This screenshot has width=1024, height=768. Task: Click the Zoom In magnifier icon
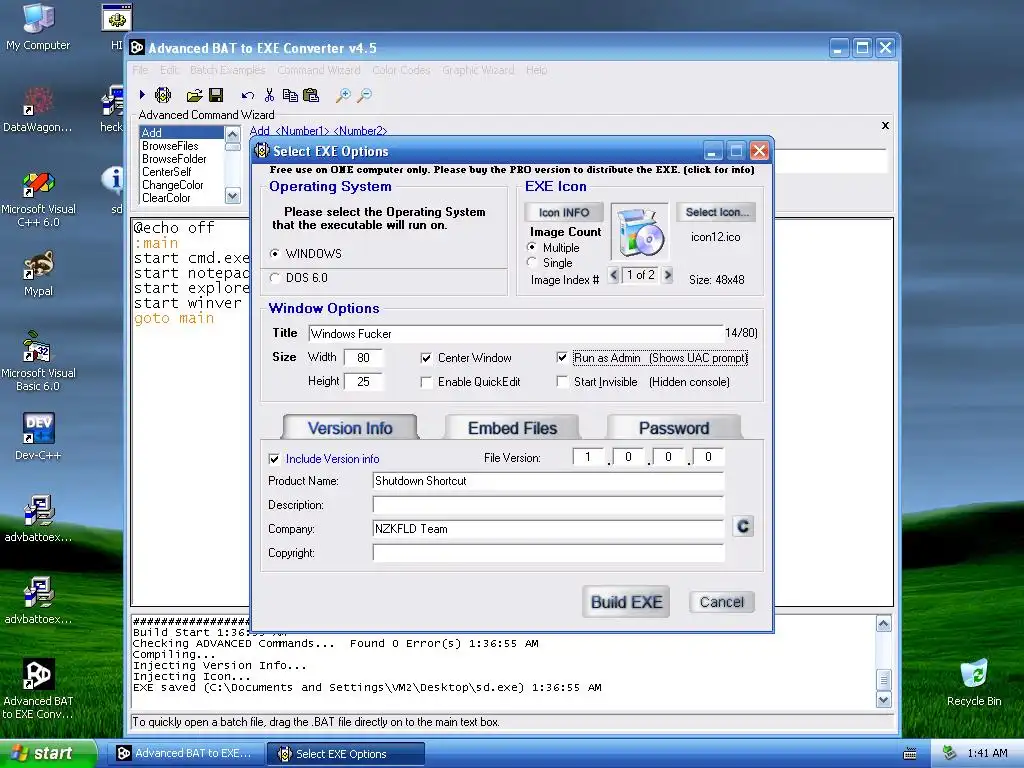pyautogui.click(x=343, y=96)
